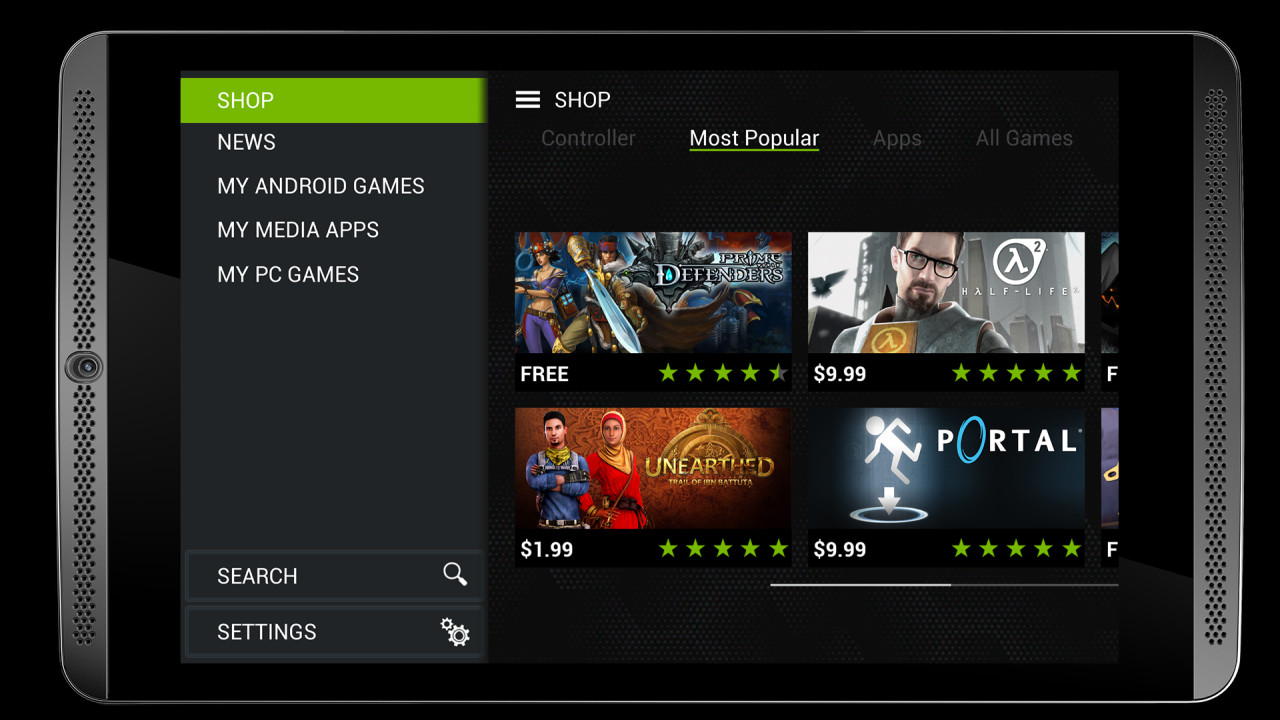Switch to the All Games tab

1024,138
